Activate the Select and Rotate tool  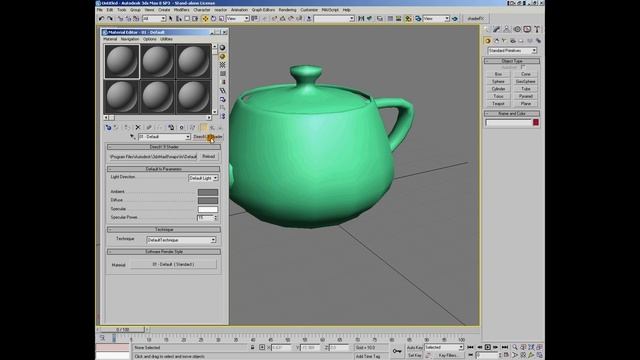[x=213, y=19]
